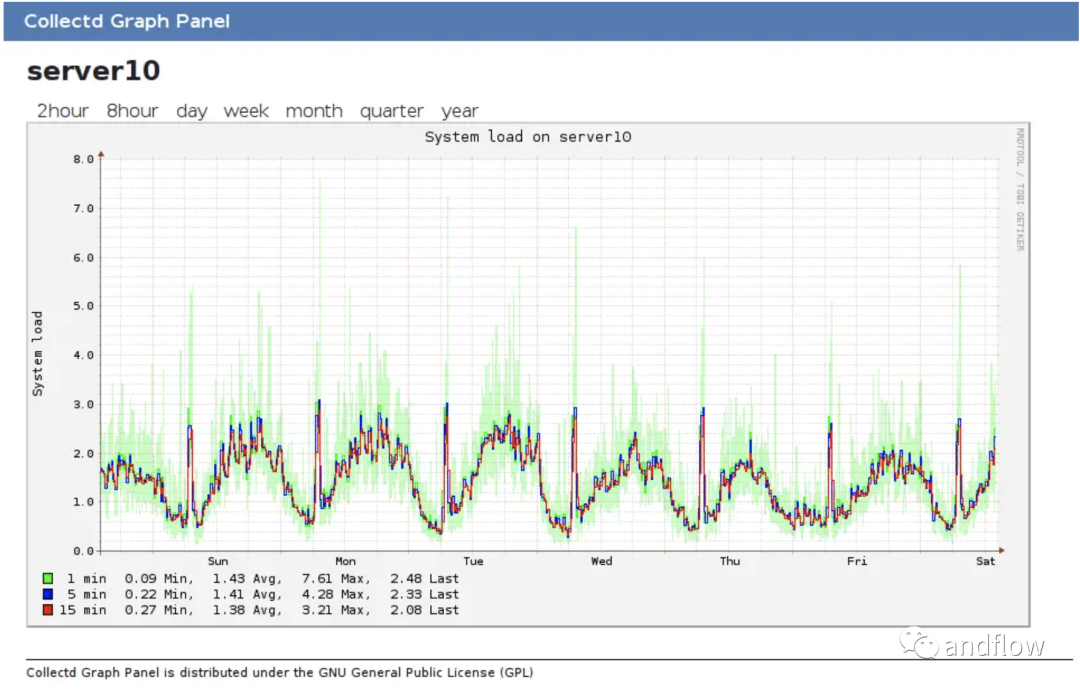Click the Wed label on the time axis
This screenshot has width=1080, height=691.
pos(601,561)
